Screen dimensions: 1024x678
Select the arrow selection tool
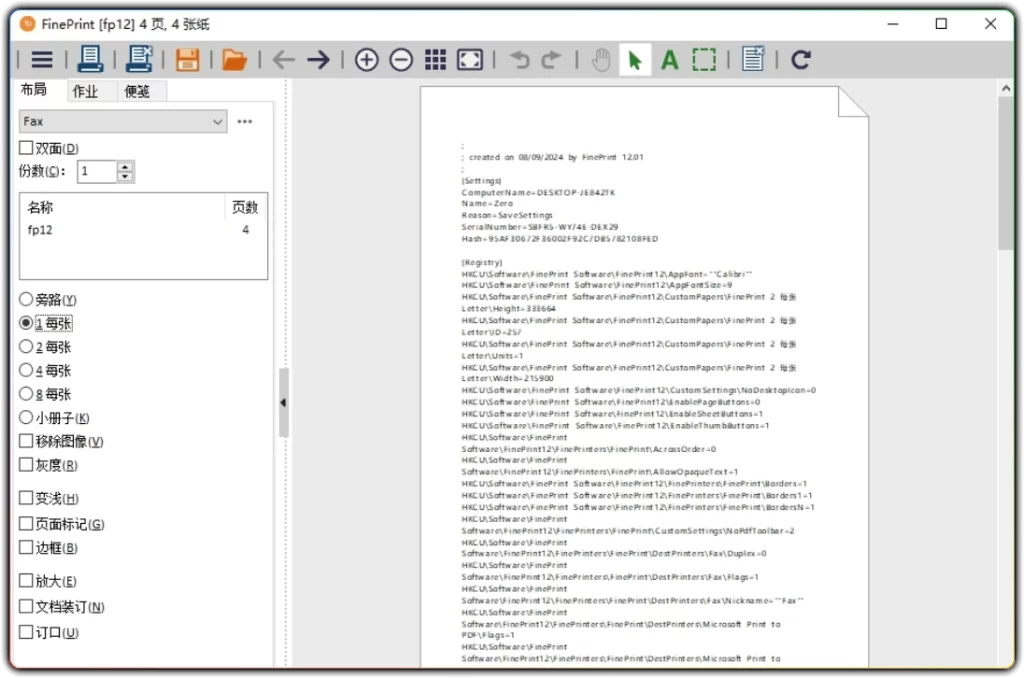click(x=634, y=59)
